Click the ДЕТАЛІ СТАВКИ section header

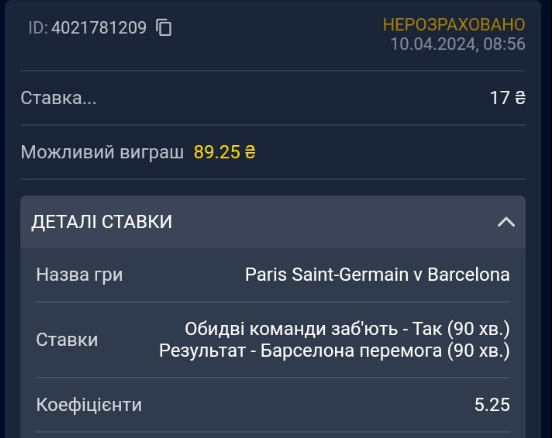[x=273, y=222]
